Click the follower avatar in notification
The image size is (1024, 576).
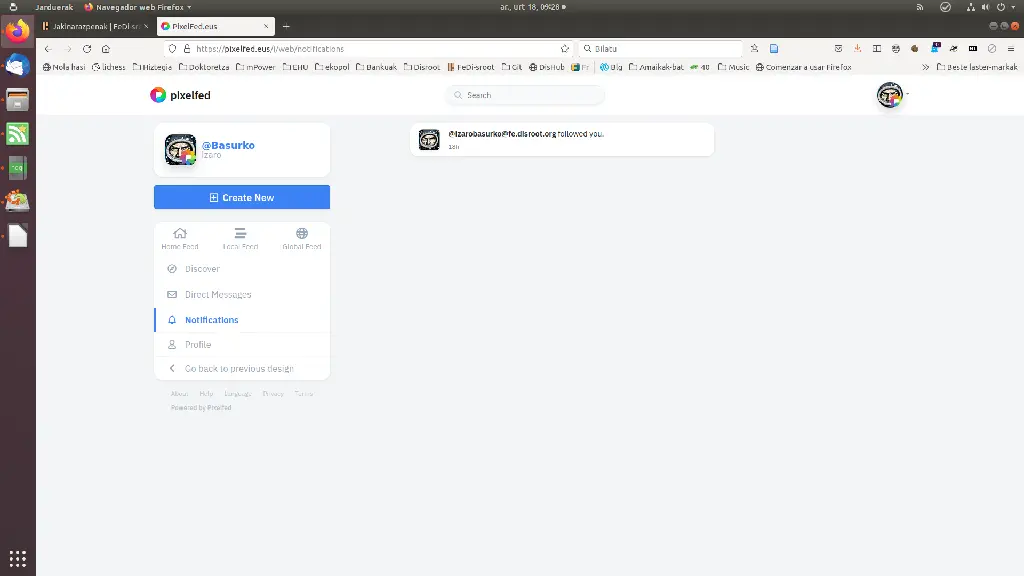point(429,139)
